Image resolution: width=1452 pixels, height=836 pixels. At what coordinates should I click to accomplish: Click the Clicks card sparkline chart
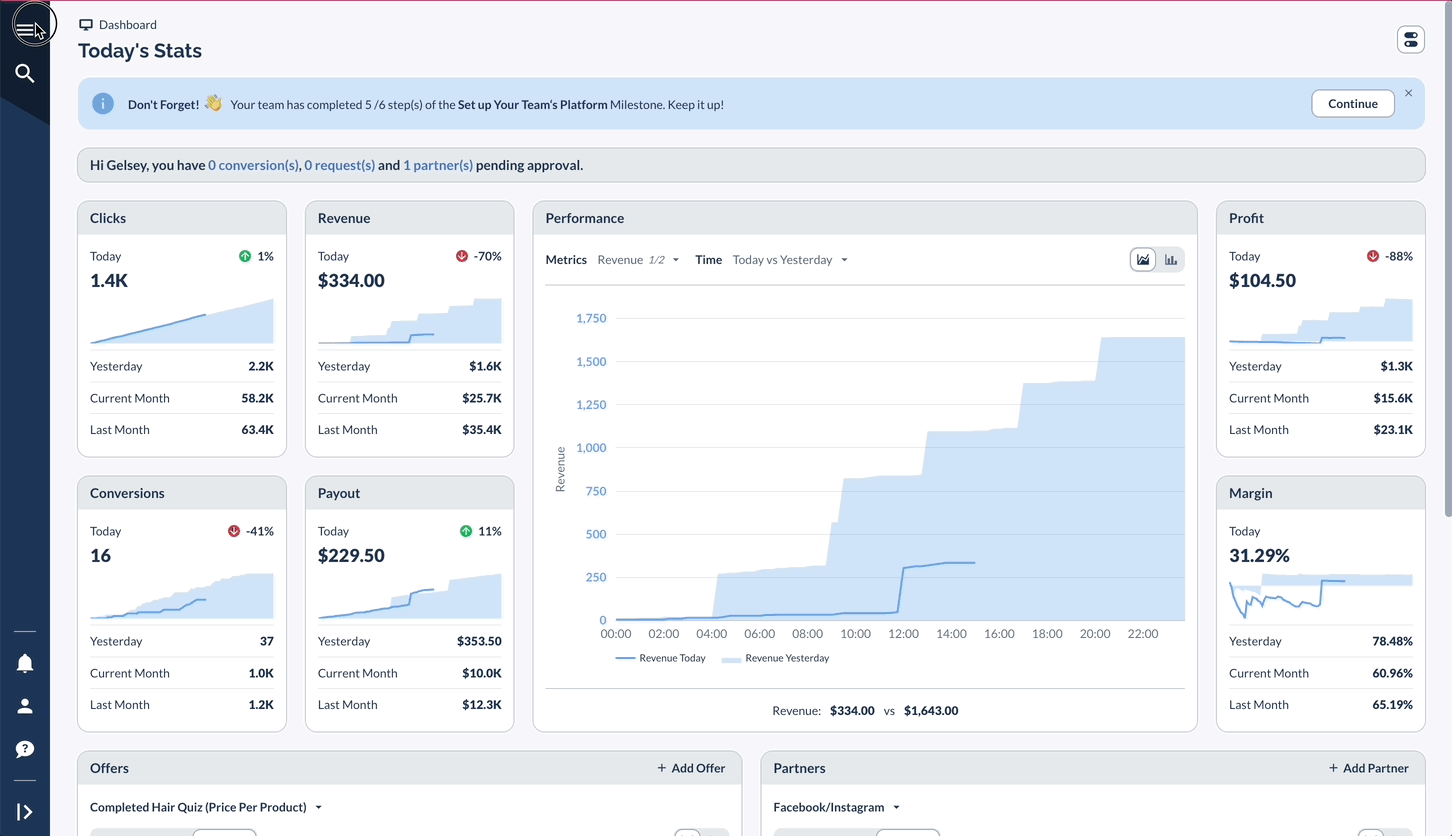click(x=182, y=321)
